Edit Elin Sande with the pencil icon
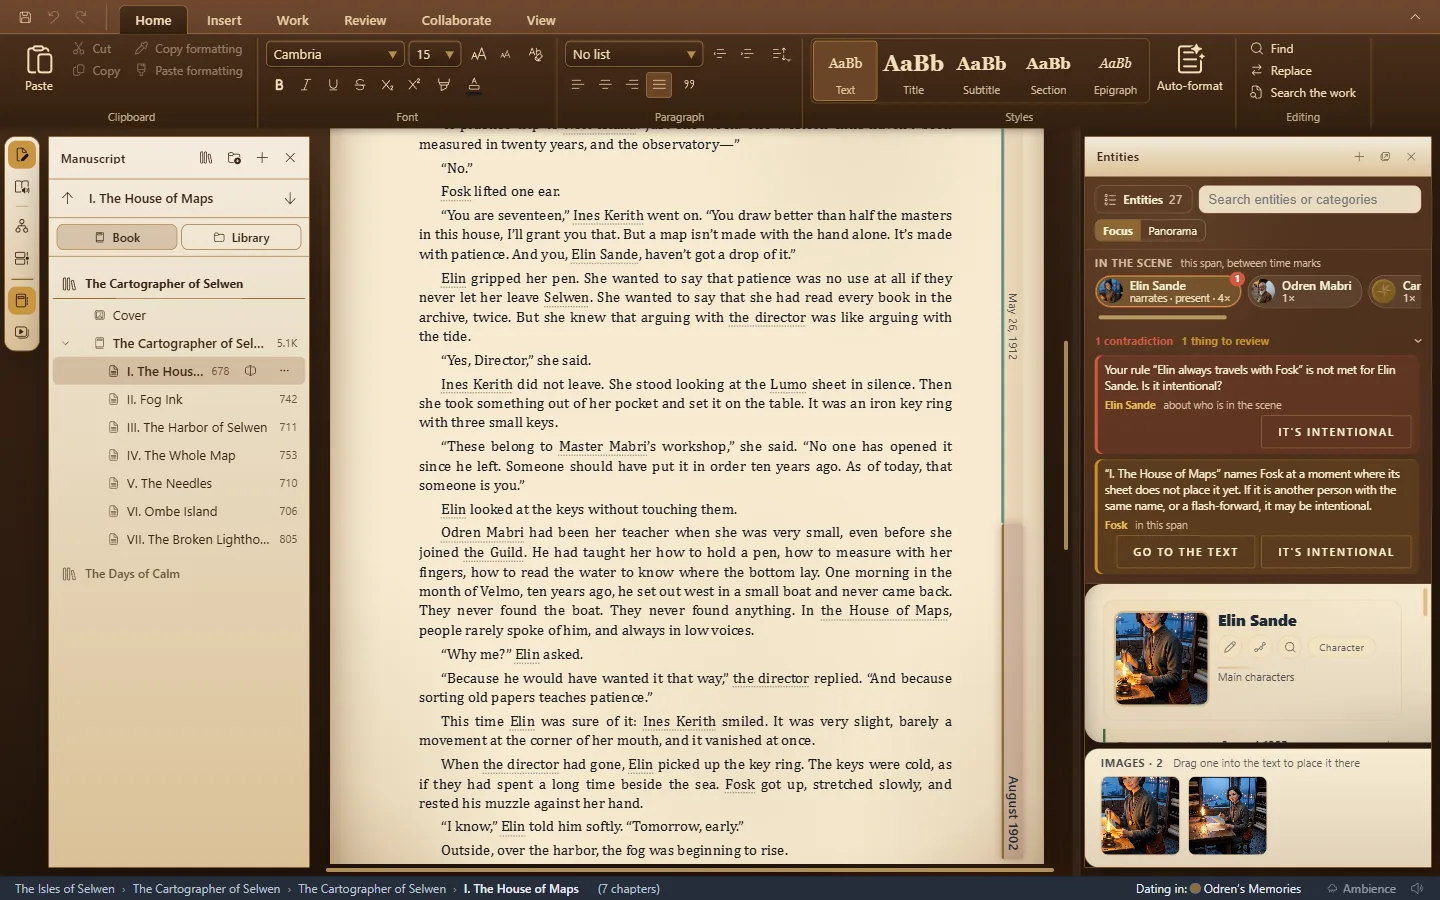1440x900 pixels. tap(1230, 647)
